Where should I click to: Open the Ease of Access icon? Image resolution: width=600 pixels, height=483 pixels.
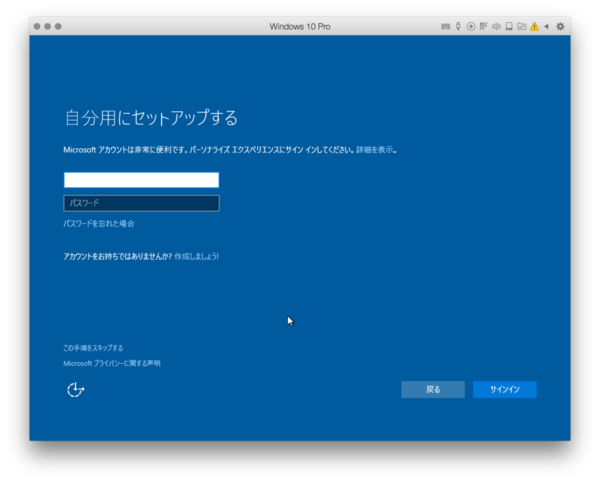(75, 390)
